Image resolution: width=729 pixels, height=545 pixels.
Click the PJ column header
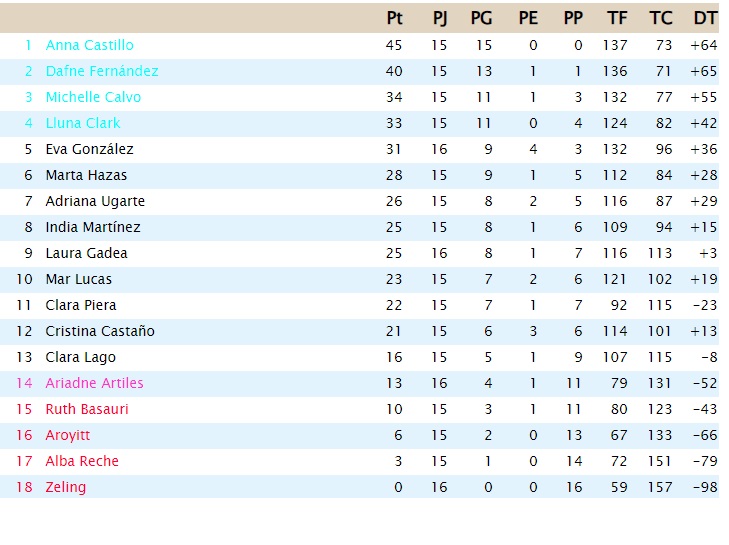(439, 18)
